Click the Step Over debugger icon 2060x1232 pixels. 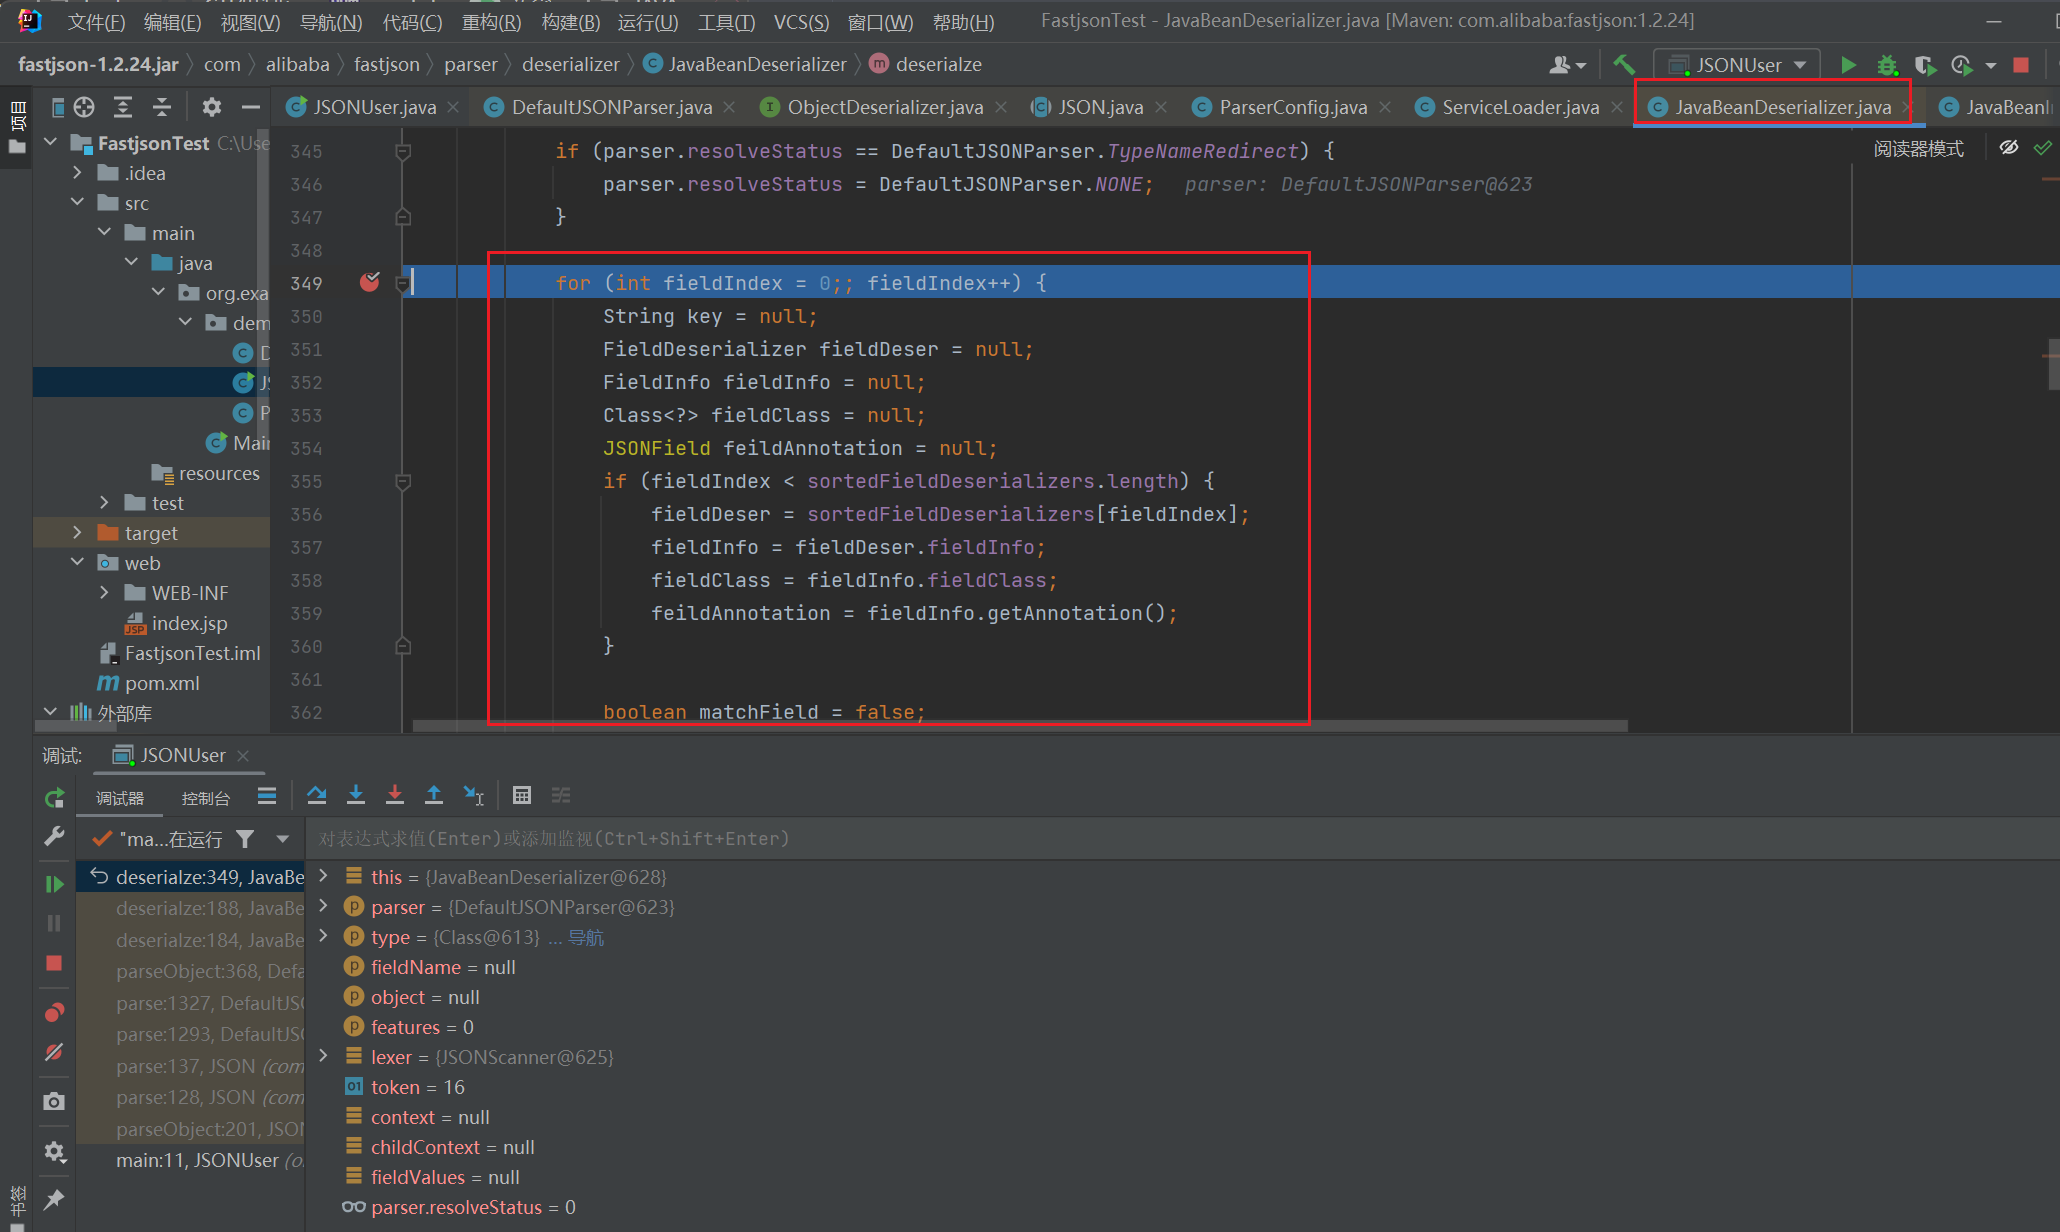click(317, 795)
